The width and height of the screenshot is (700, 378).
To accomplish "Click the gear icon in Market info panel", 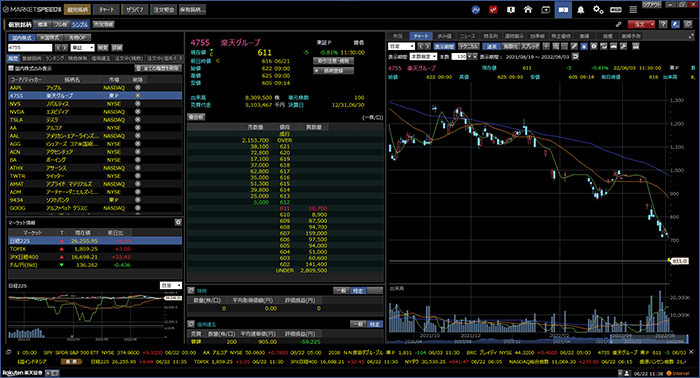I will [178, 222].
